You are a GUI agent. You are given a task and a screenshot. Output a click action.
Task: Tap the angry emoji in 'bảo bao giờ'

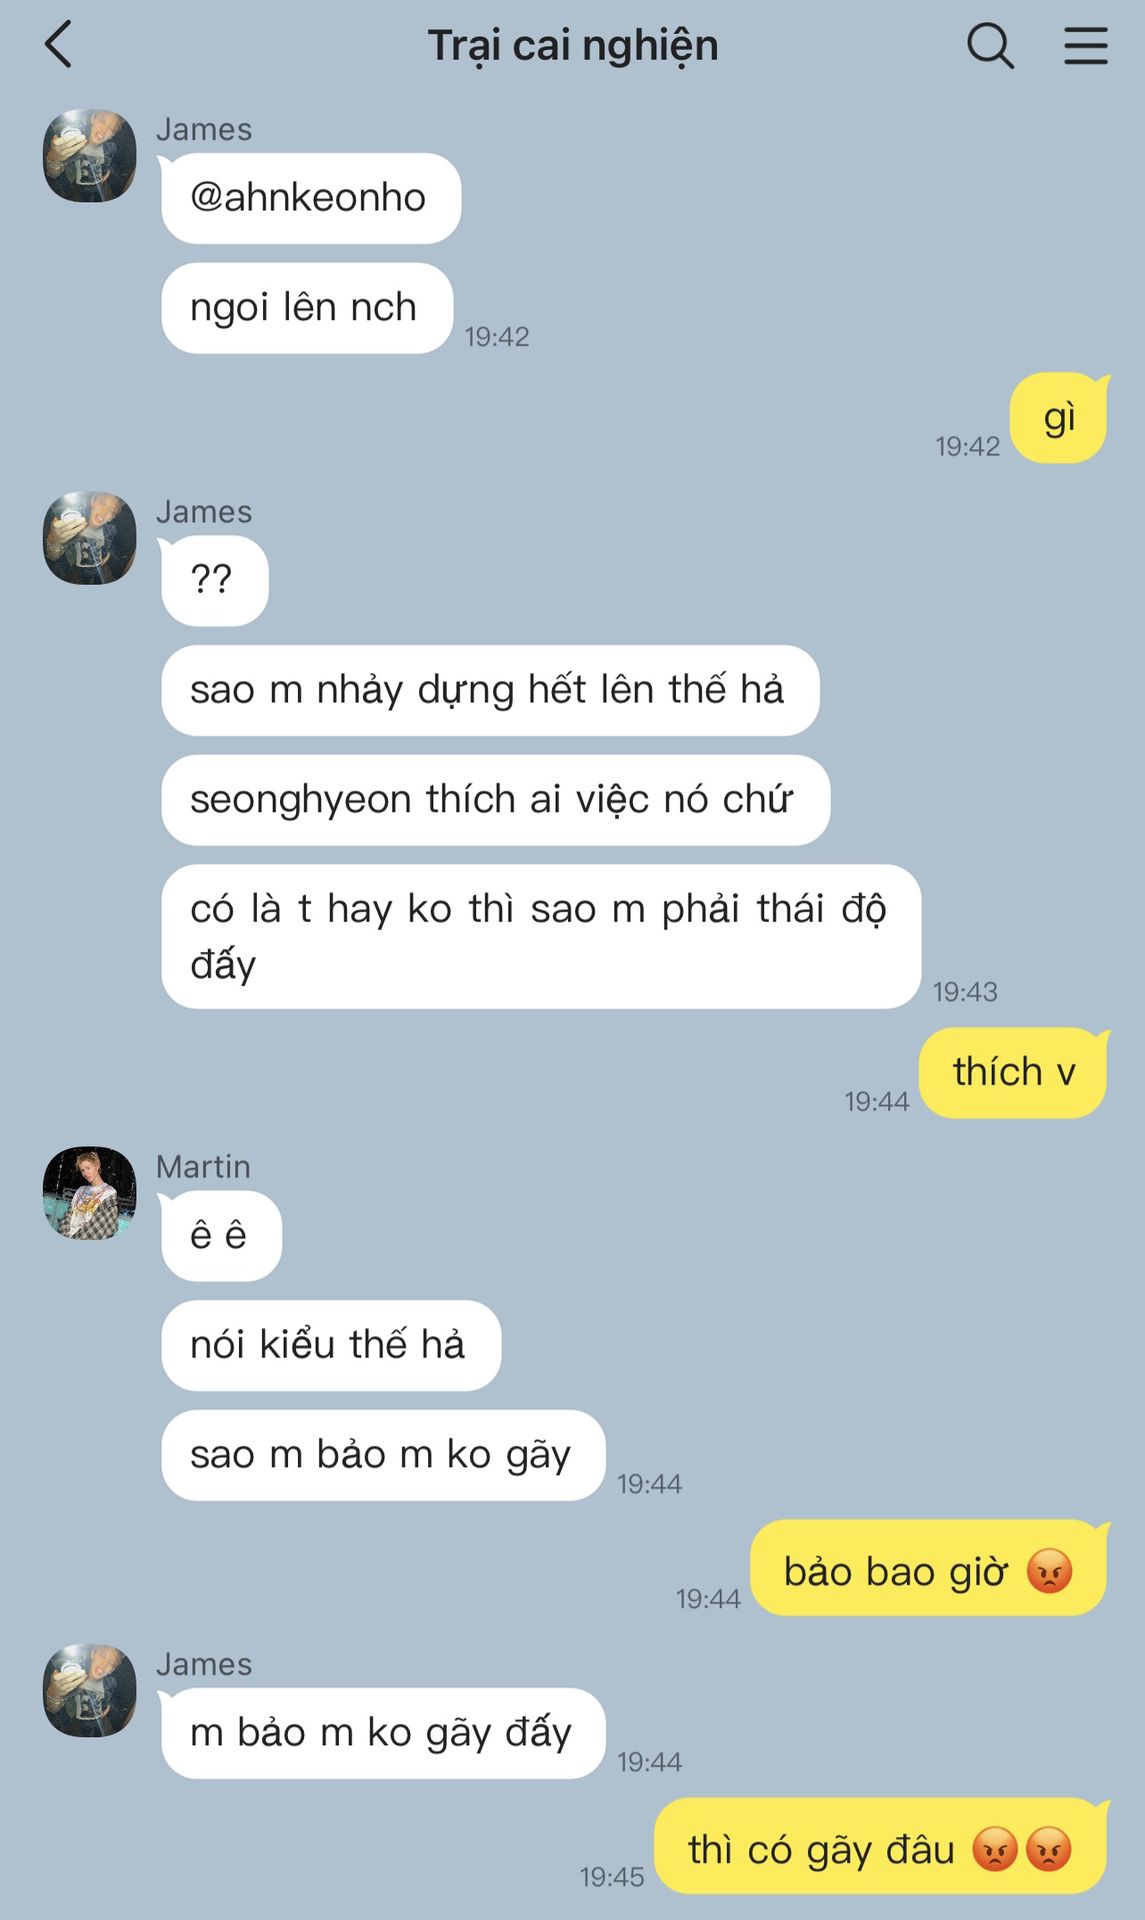tap(1049, 1570)
